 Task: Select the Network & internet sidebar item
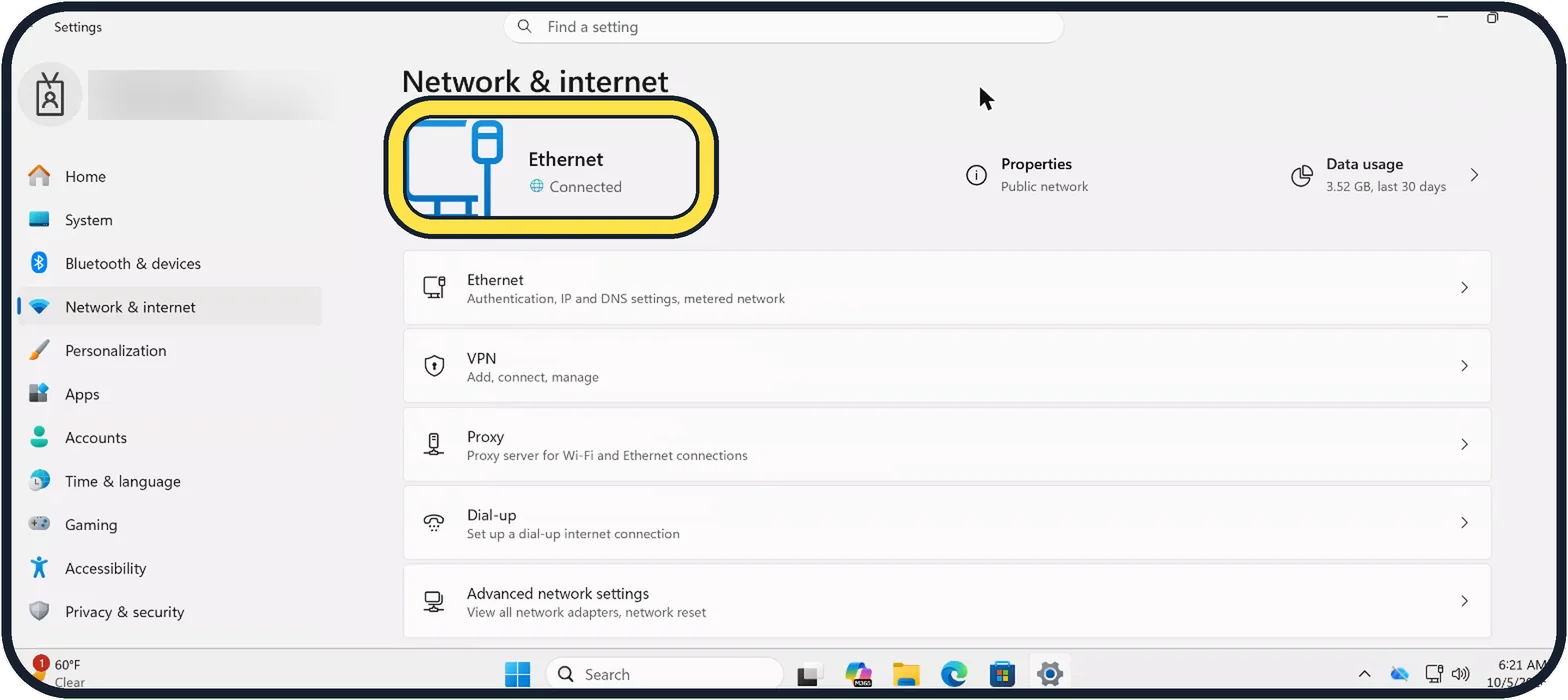pos(168,307)
